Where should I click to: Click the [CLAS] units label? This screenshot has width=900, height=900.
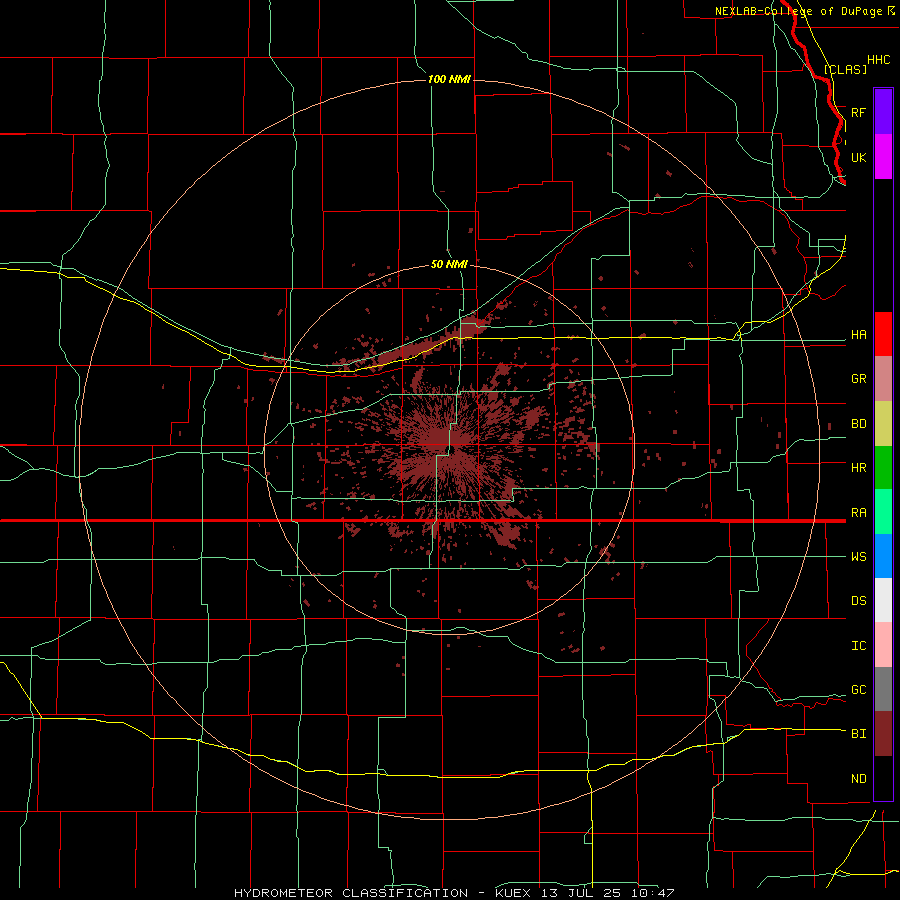[x=845, y=69]
